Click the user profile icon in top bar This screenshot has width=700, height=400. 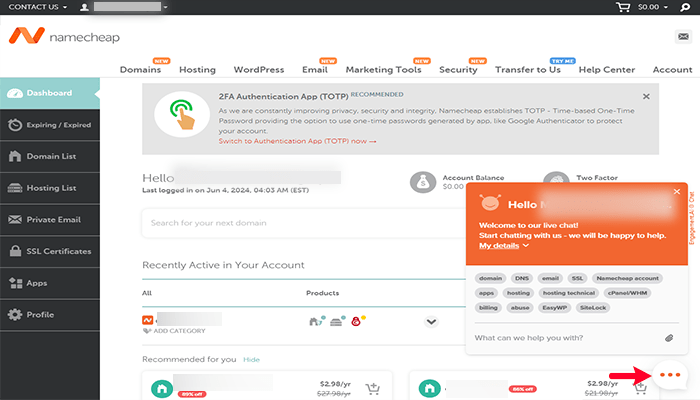(x=84, y=7)
